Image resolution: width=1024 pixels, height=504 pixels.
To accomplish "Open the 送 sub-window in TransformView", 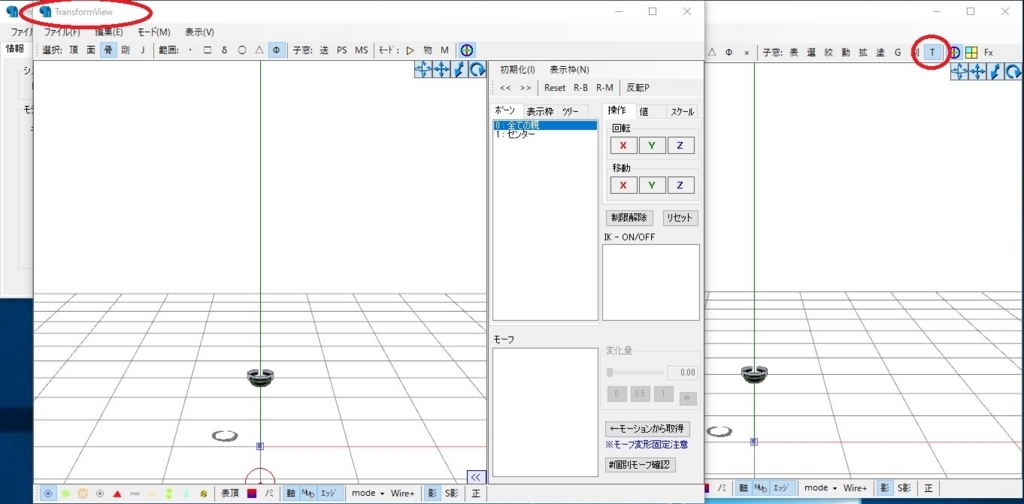I will [x=324, y=50].
